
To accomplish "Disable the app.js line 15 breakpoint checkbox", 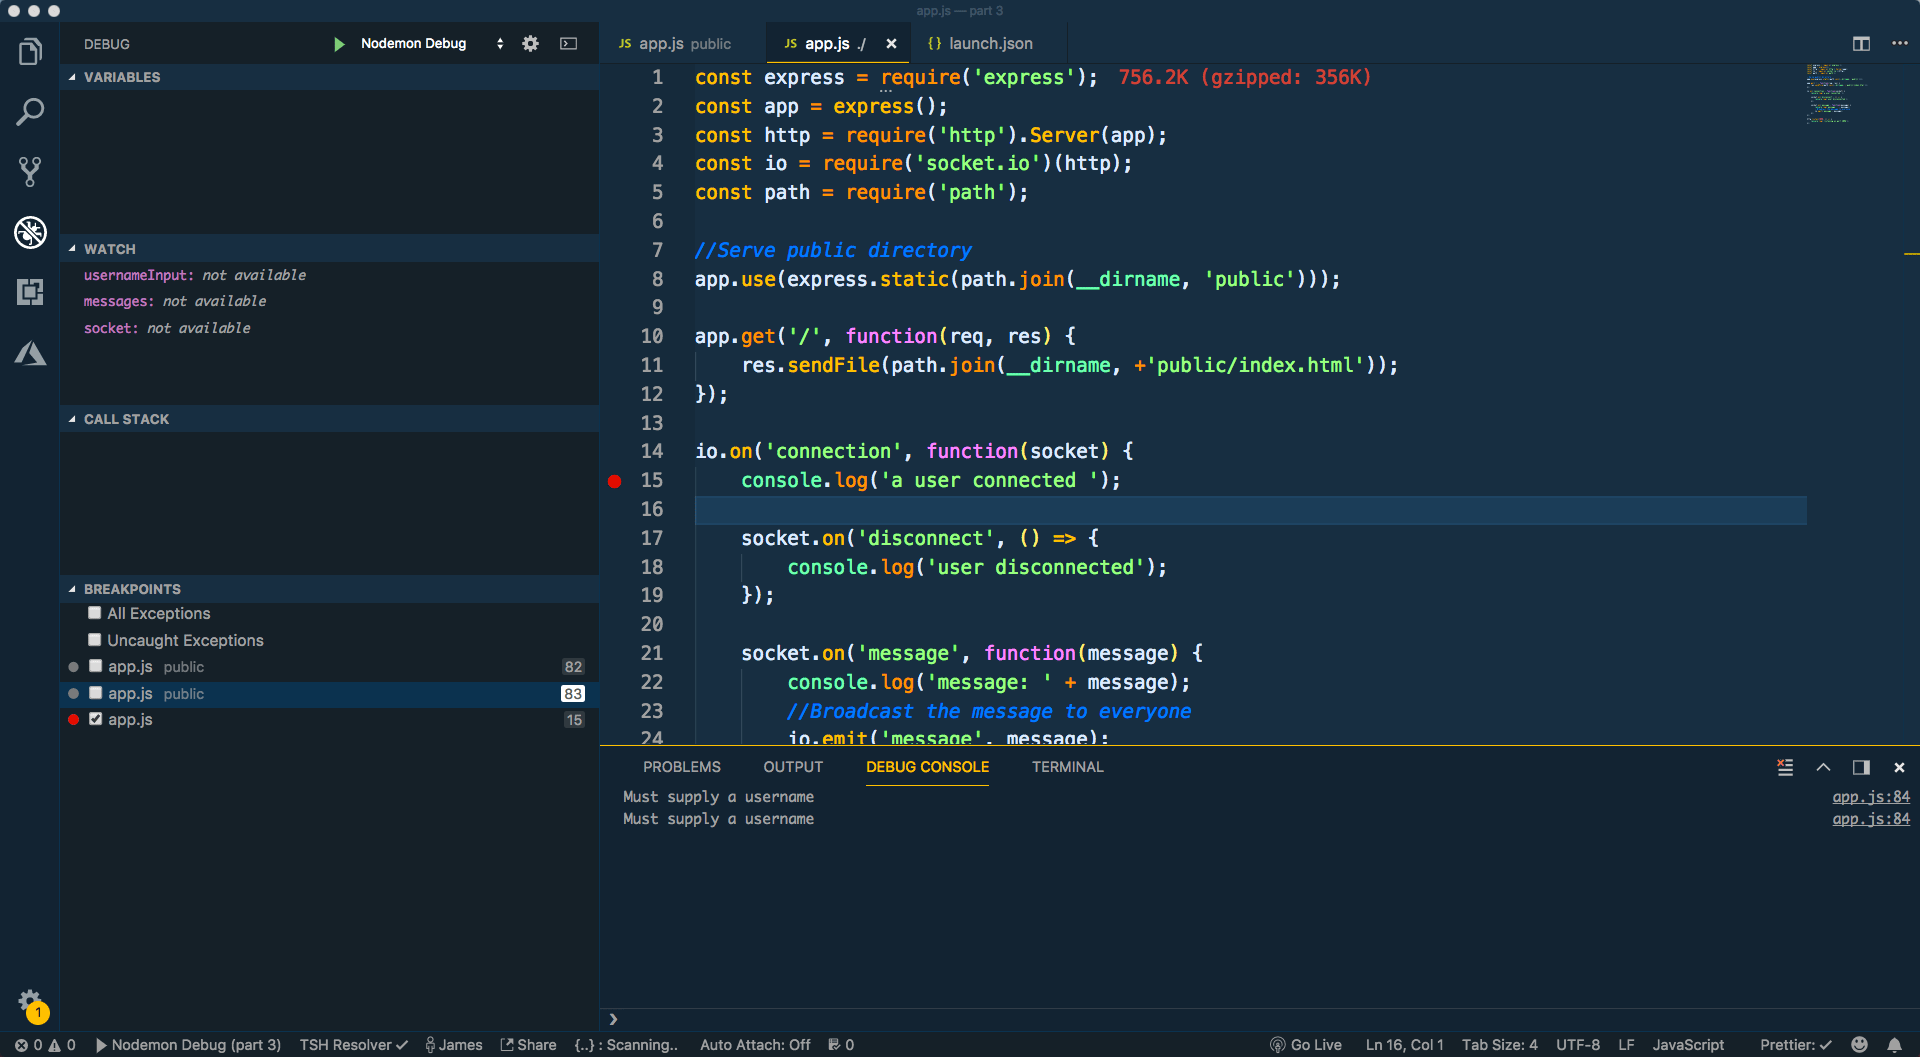I will (94, 719).
